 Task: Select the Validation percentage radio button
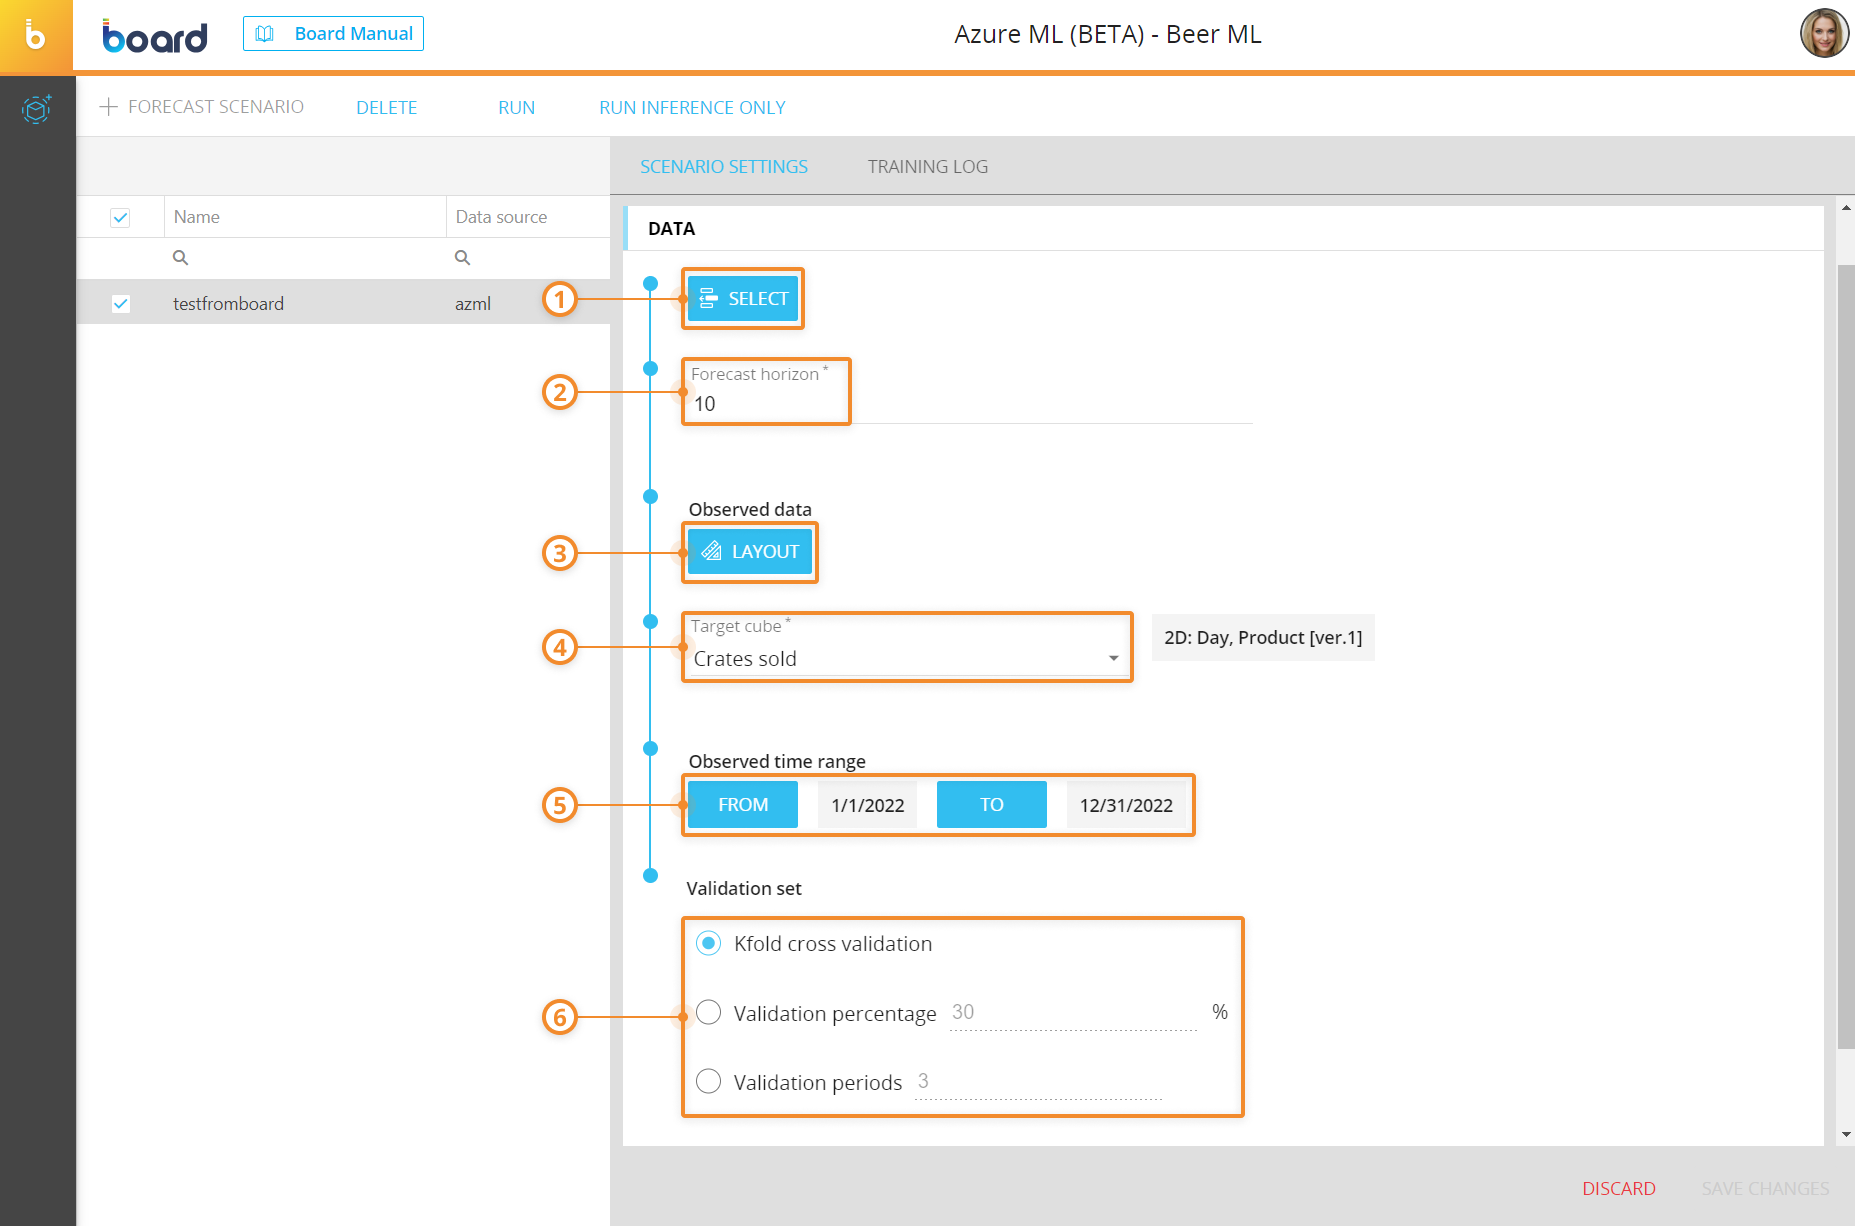(708, 1013)
